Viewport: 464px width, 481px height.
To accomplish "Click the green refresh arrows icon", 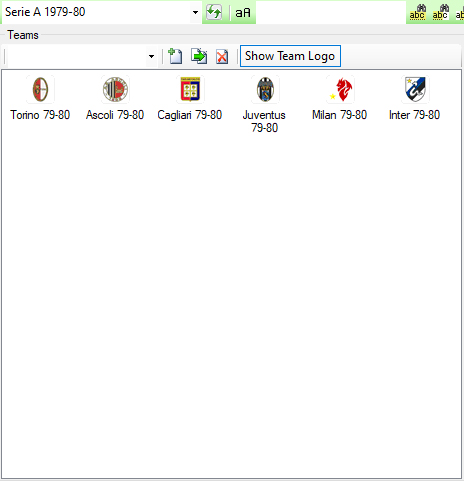I will click(214, 12).
